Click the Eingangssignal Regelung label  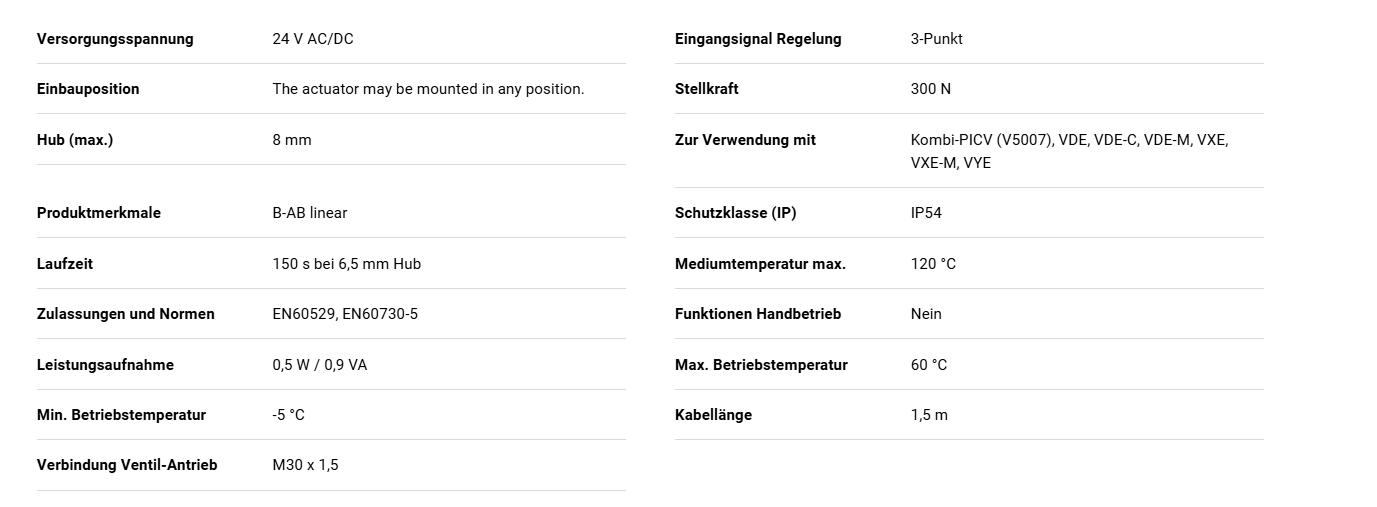pos(758,39)
